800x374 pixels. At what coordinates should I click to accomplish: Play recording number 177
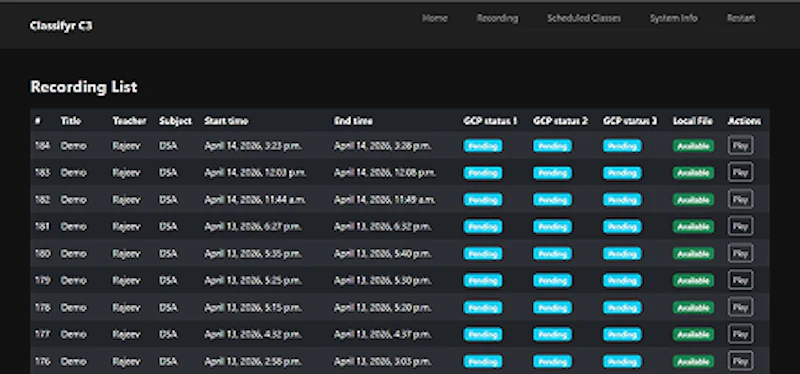(740, 334)
